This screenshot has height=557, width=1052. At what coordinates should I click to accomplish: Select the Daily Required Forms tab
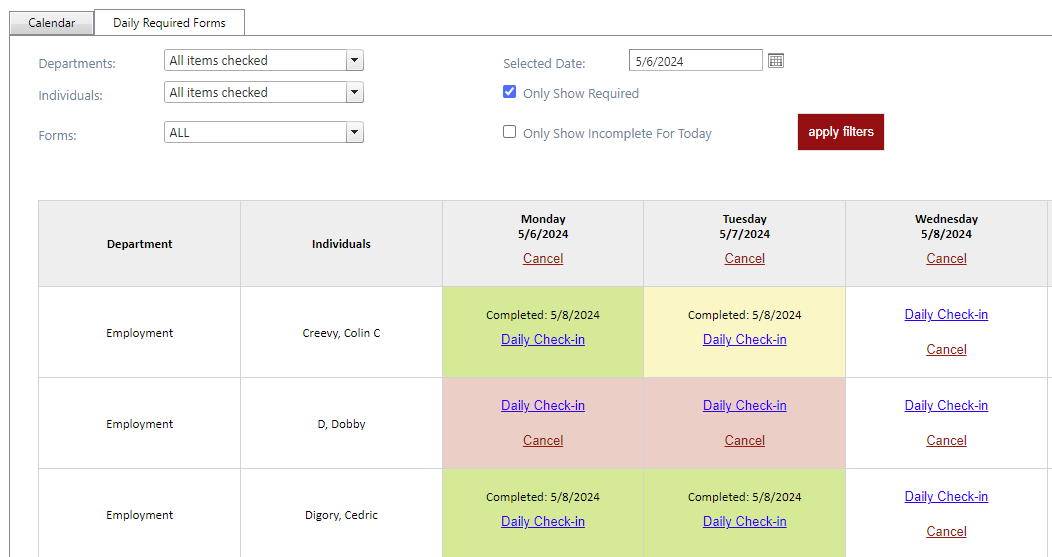click(169, 23)
